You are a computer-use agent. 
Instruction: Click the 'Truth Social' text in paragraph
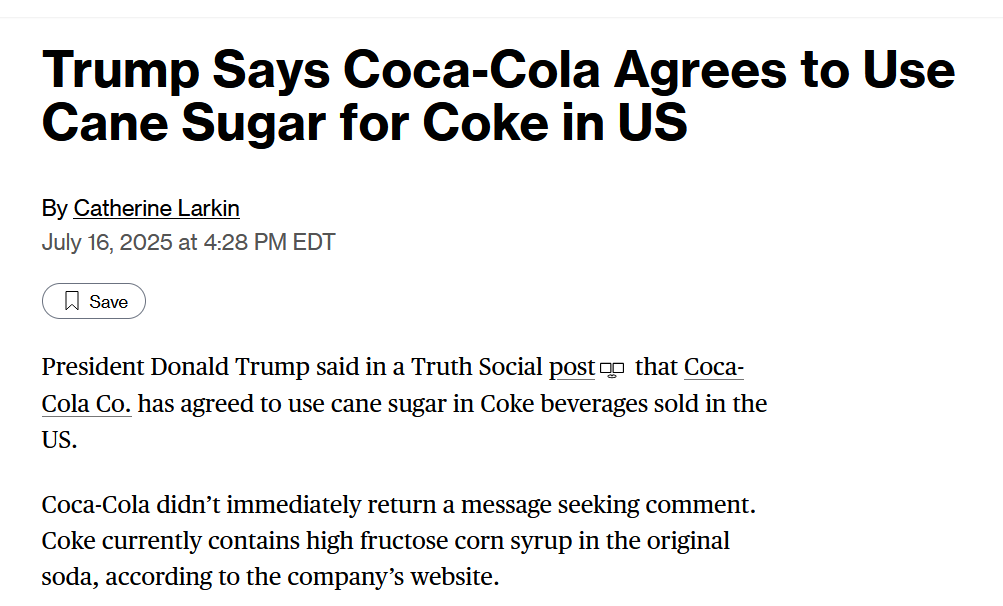point(476,367)
